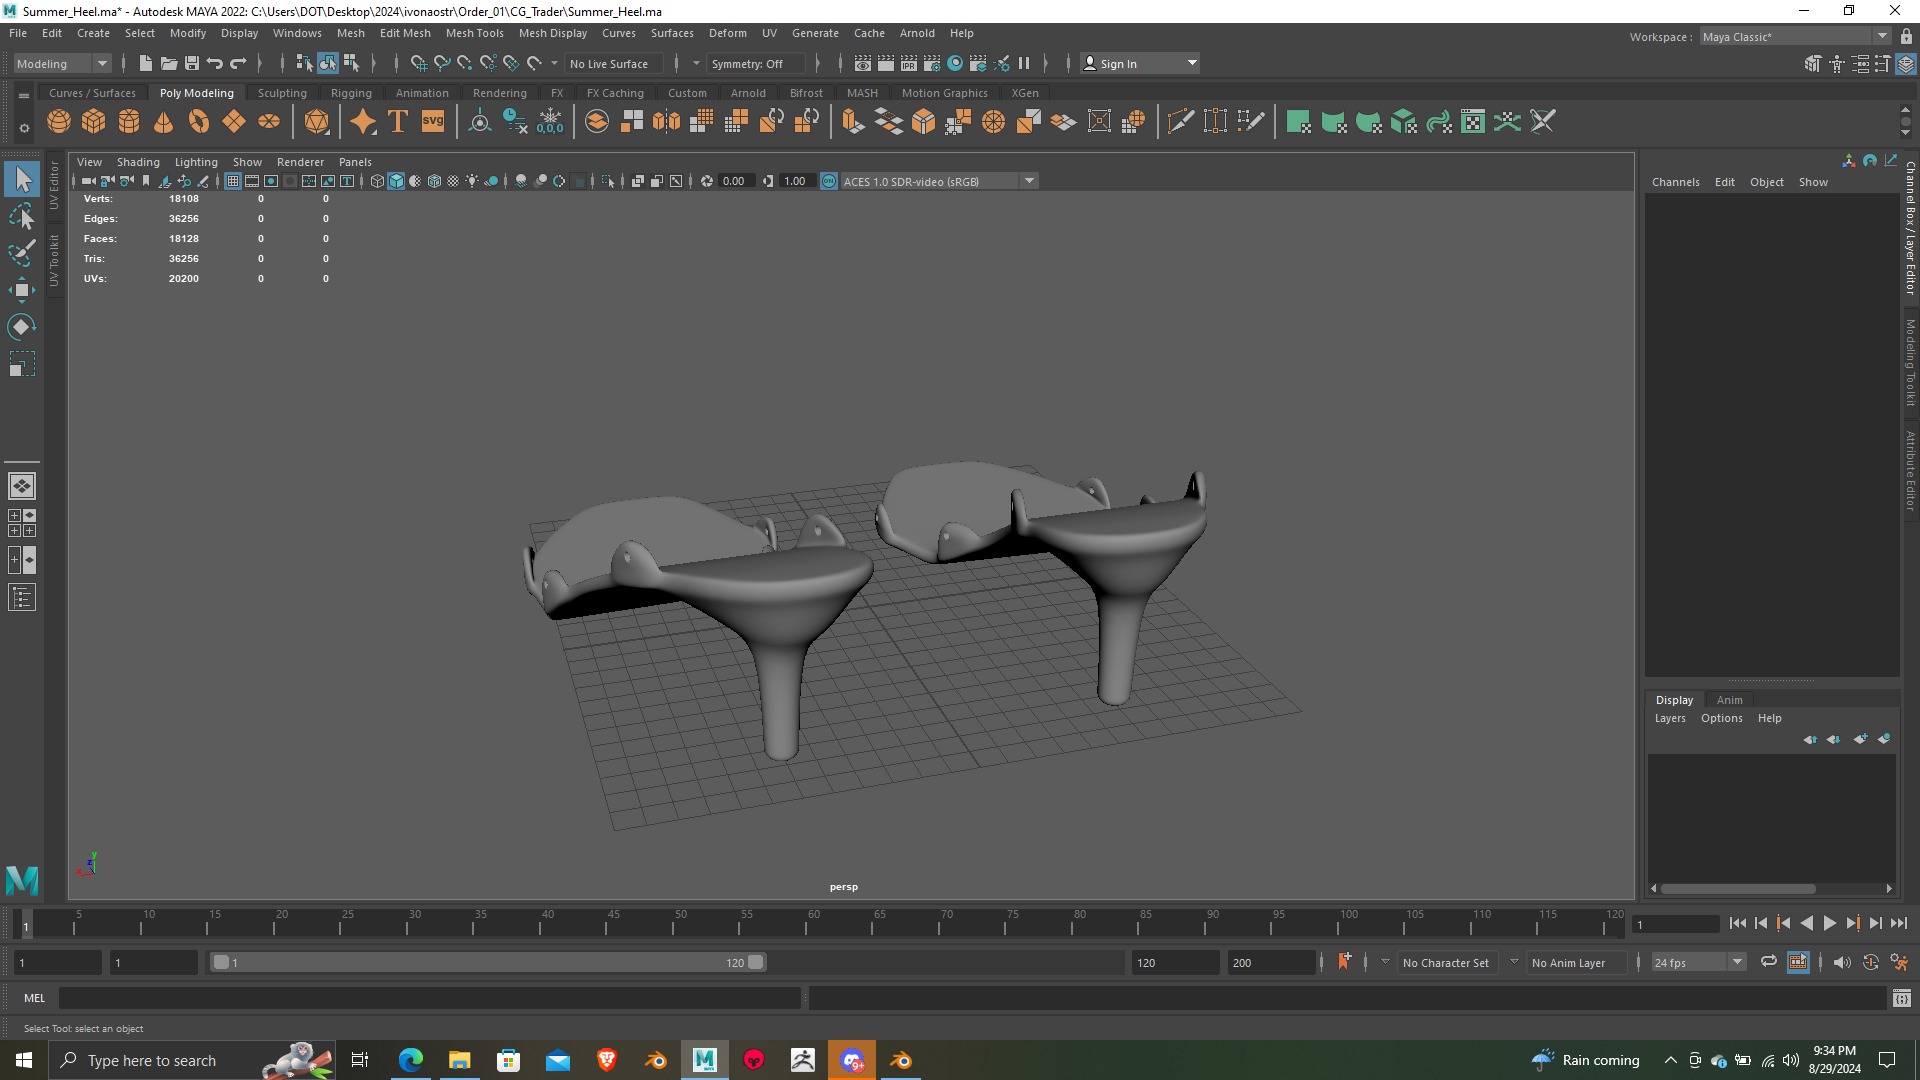Click the Multi-Cut tool icon
The image size is (1920, 1080).
click(1181, 122)
